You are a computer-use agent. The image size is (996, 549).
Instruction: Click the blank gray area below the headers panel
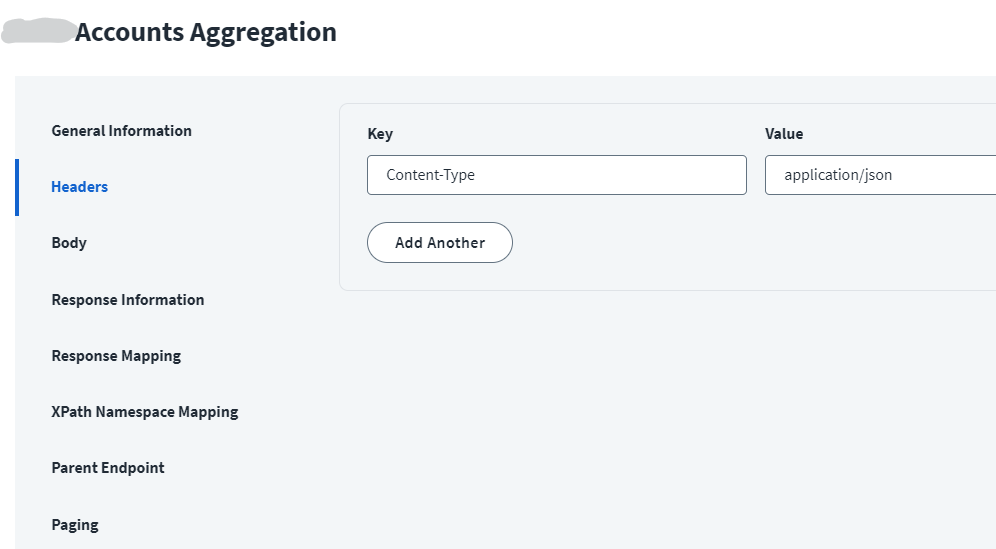pyautogui.click(x=660, y=420)
